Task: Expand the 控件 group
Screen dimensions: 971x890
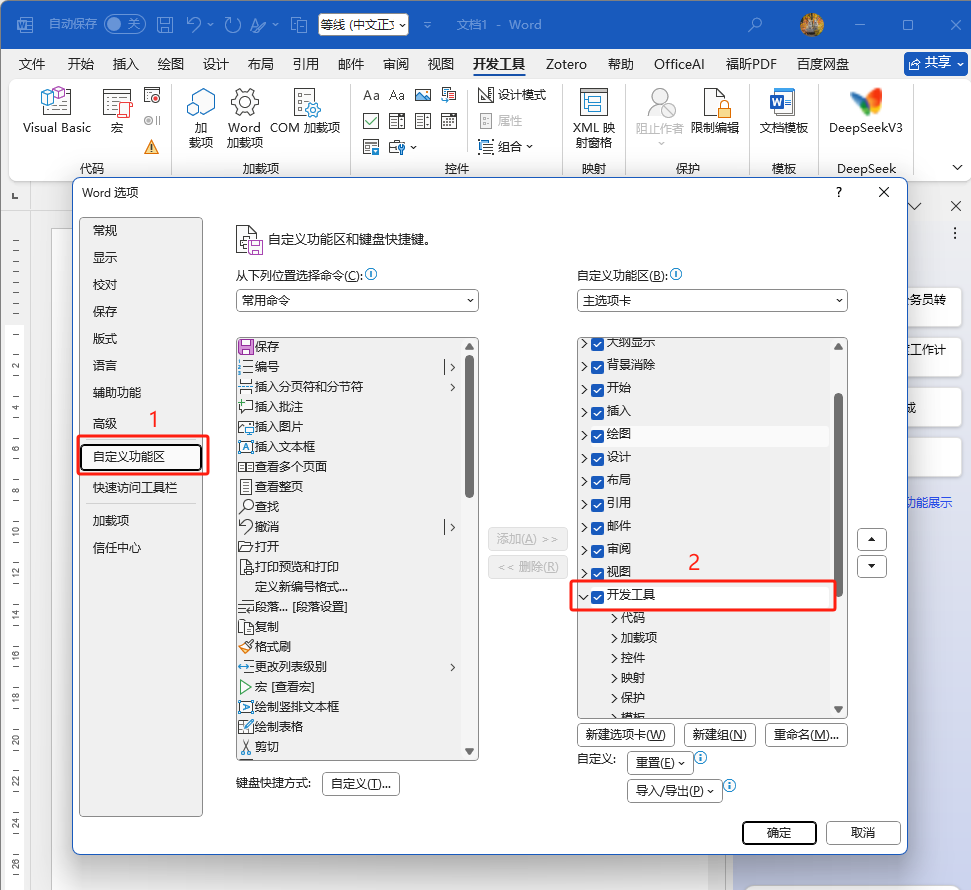Action: [x=614, y=658]
